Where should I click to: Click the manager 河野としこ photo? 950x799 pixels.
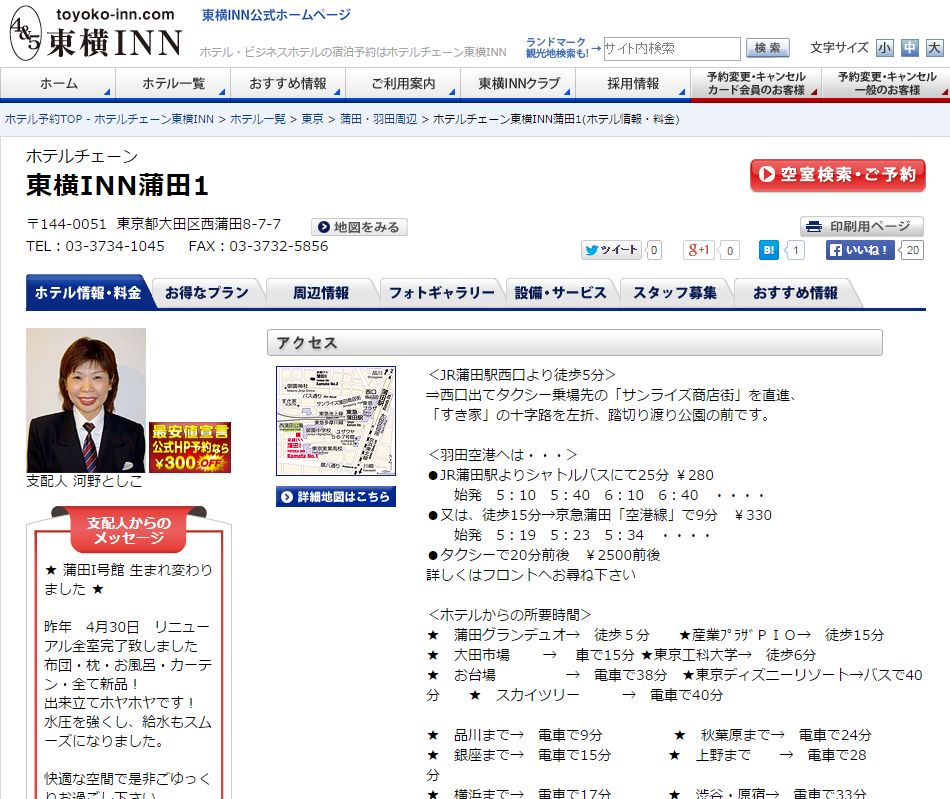(86, 400)
